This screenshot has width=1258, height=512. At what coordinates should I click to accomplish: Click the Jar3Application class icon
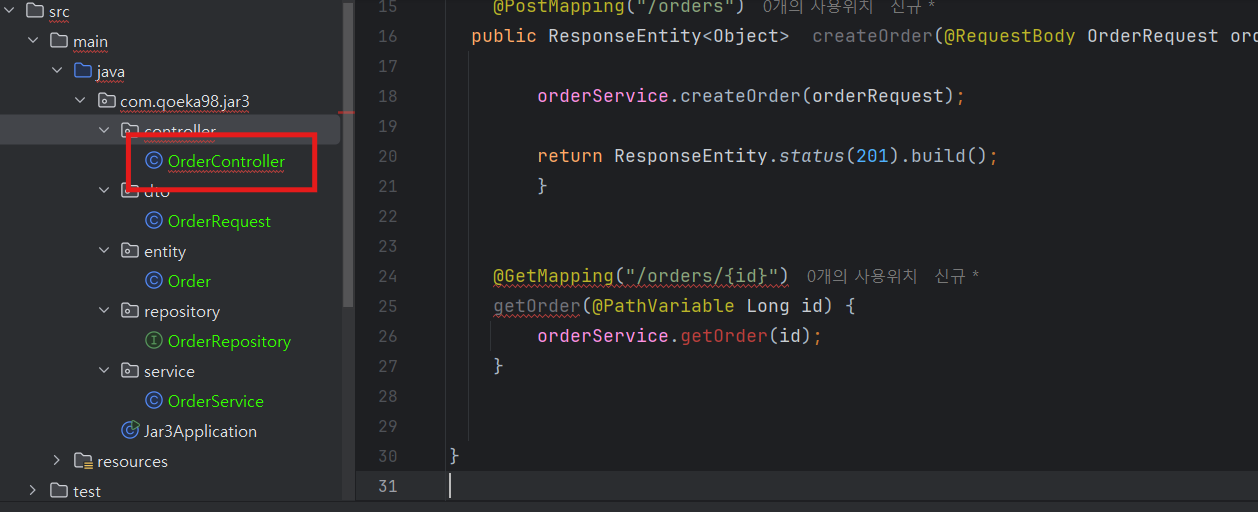130,431
